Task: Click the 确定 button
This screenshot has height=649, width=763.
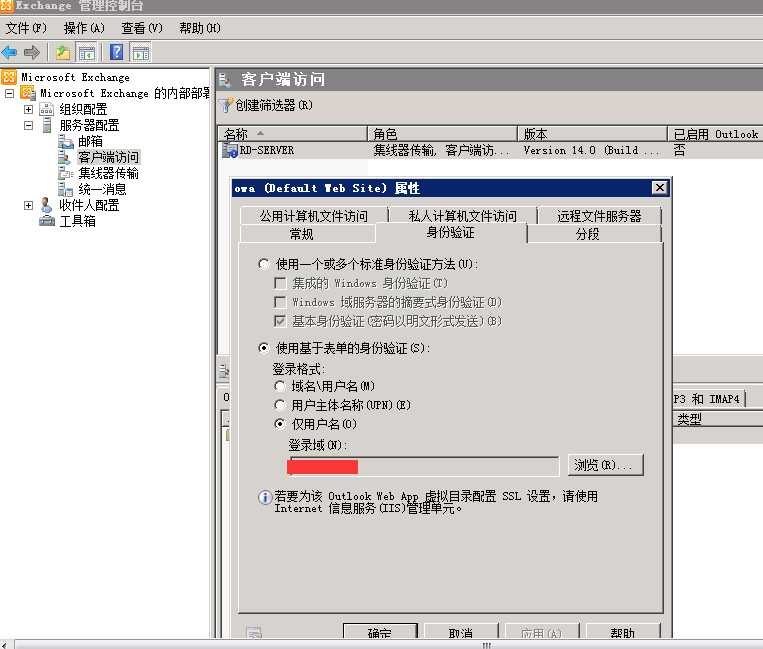Action: point(380,631)
